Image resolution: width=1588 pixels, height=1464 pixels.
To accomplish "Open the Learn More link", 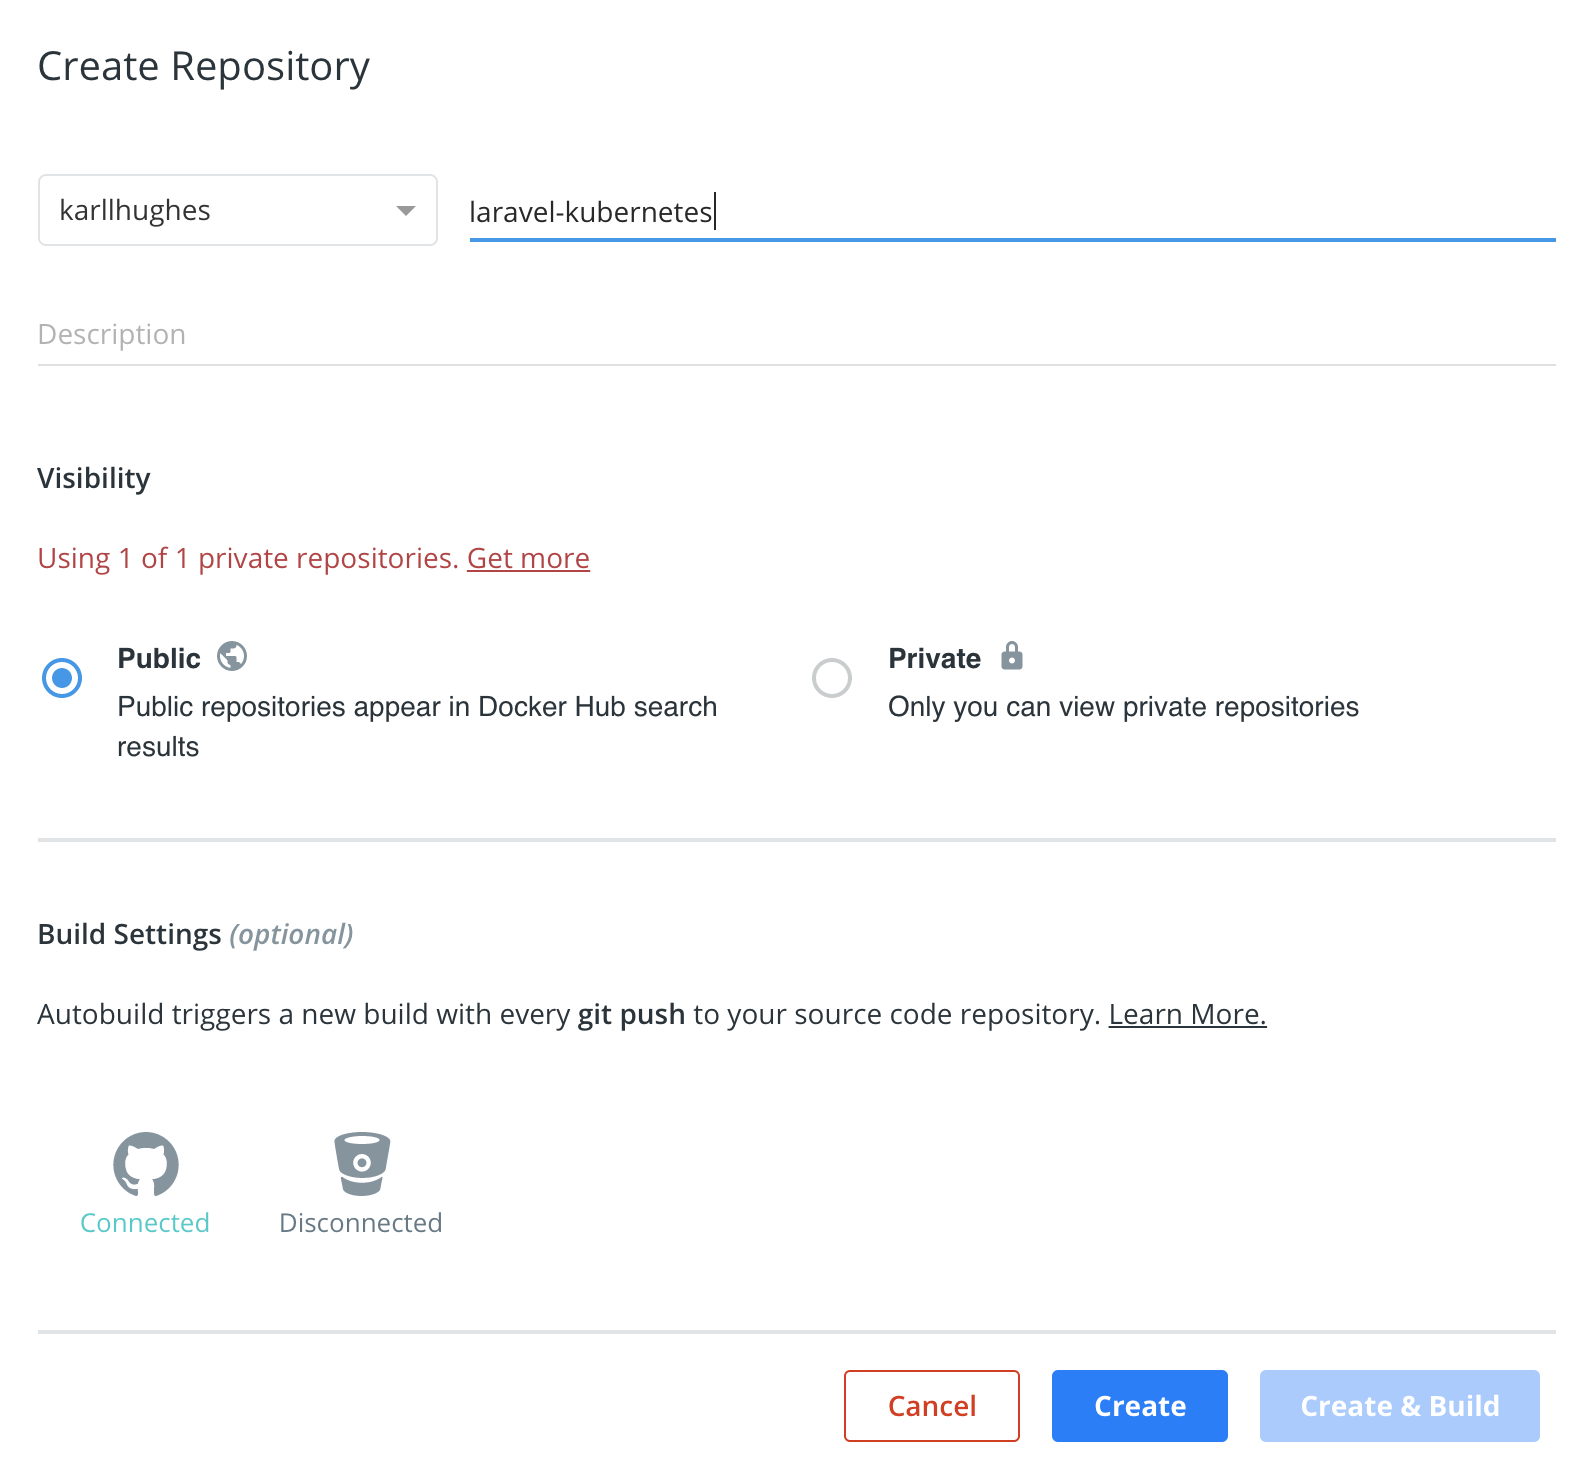I will [x=1187, y=1014].
